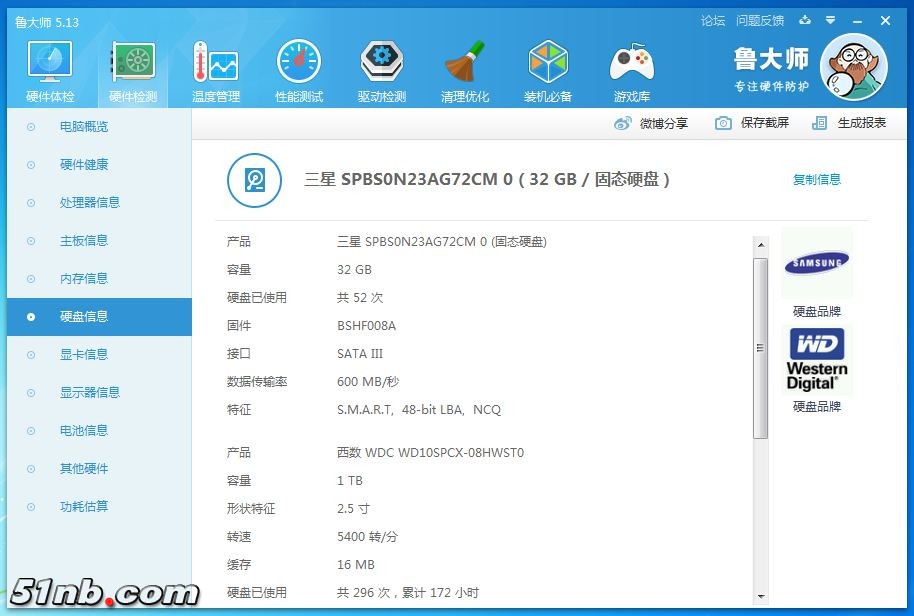Click the download tray icon in title bar
This screenshot has width=914, height=616.
tap(806, 20)
